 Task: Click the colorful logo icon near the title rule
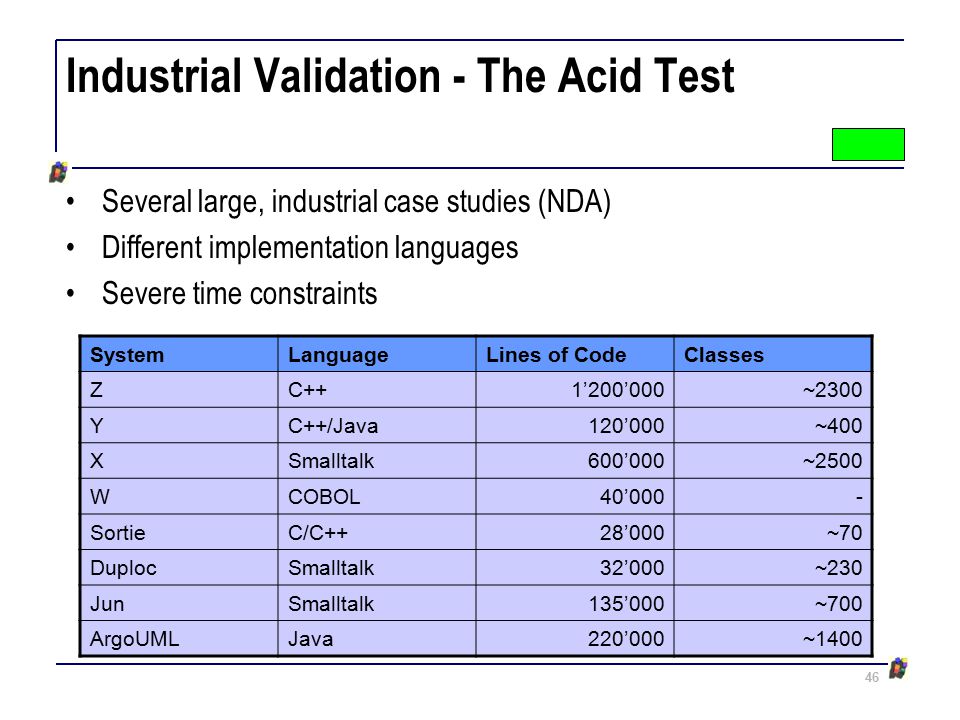[x=59, y=172]
